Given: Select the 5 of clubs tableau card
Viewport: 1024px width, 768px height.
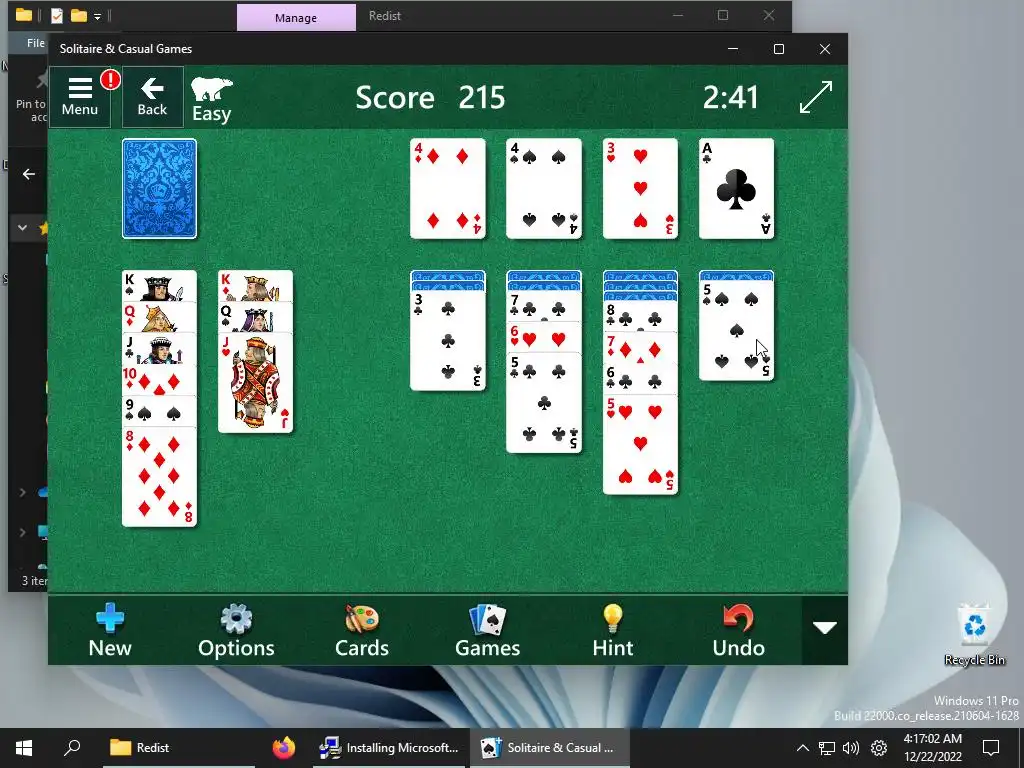Looking at the screenshot, I should pyautogui.click(x=543, y=403).
